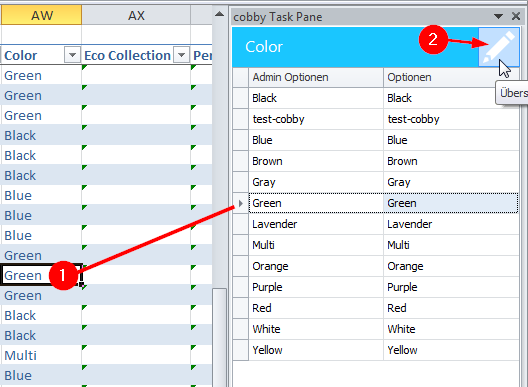Click the vertical scrollbar thumb of the sheet

220,337
